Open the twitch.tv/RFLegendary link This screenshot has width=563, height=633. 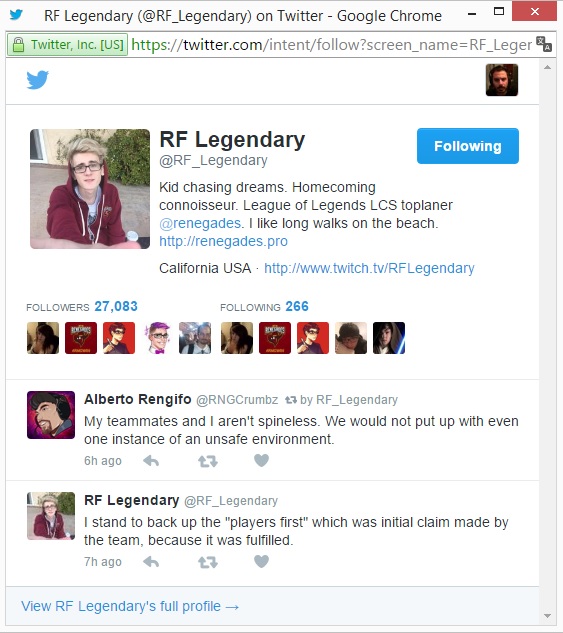(369, 268)
